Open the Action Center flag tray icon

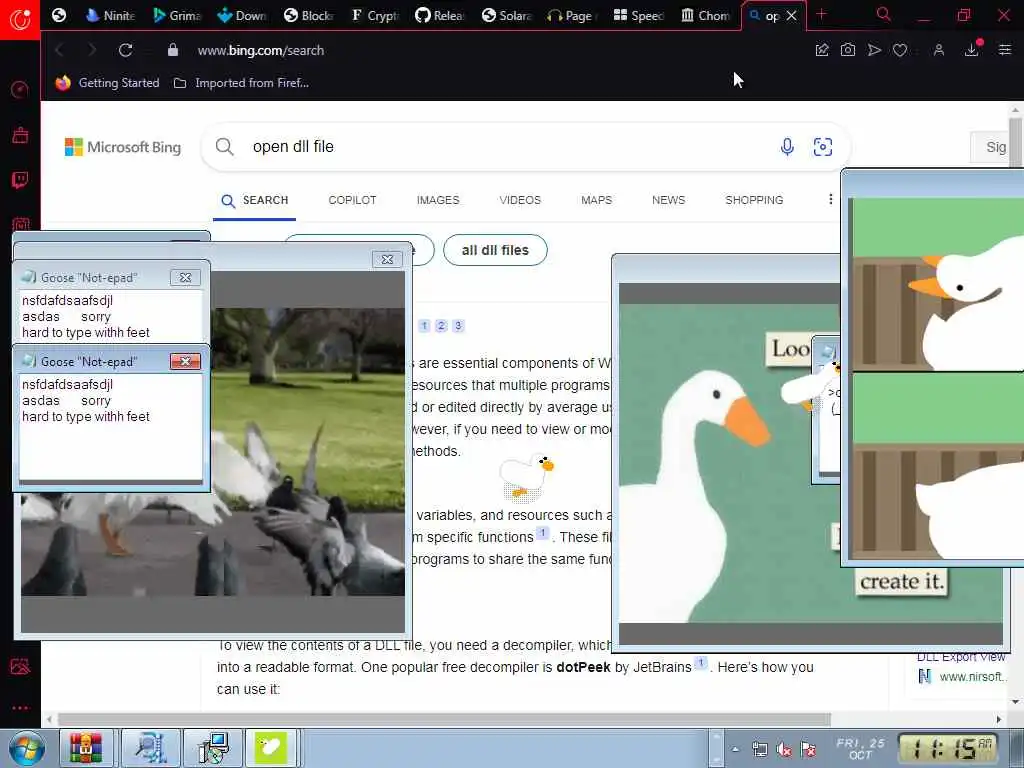pos(808,749)
